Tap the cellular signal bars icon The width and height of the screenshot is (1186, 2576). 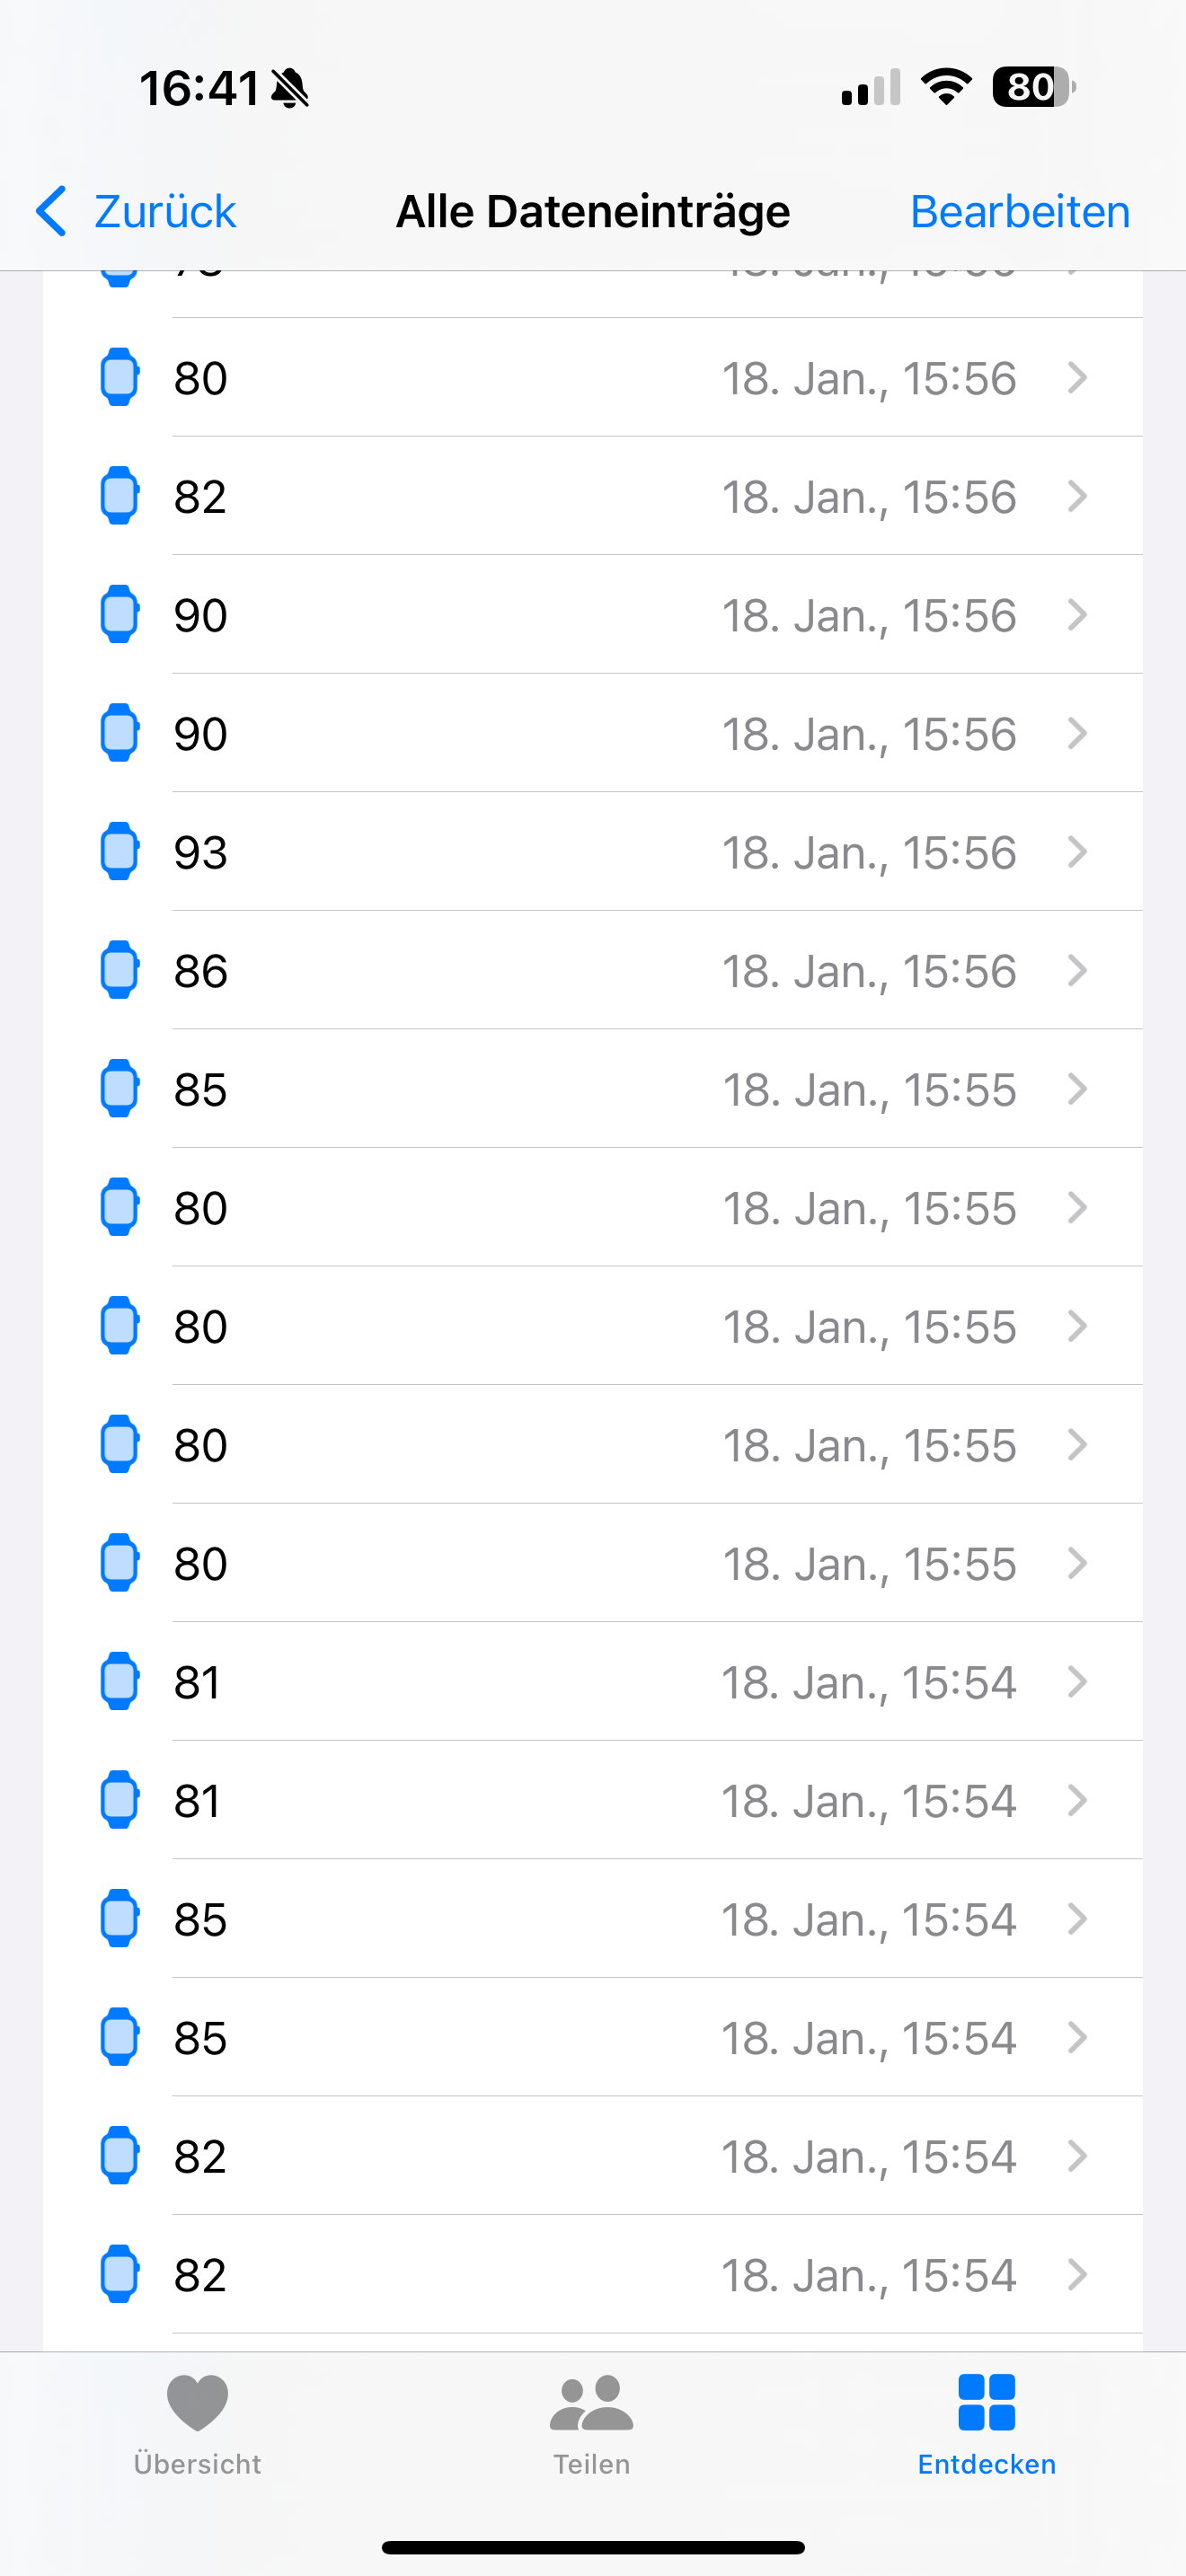pyautogui.click(x=871, y=88)
